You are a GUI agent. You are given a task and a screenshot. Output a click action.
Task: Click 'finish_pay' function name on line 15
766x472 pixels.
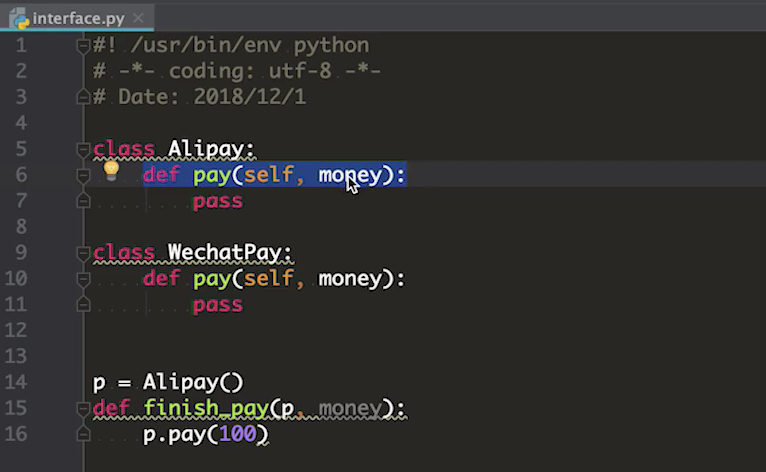[x=206, y=408]
